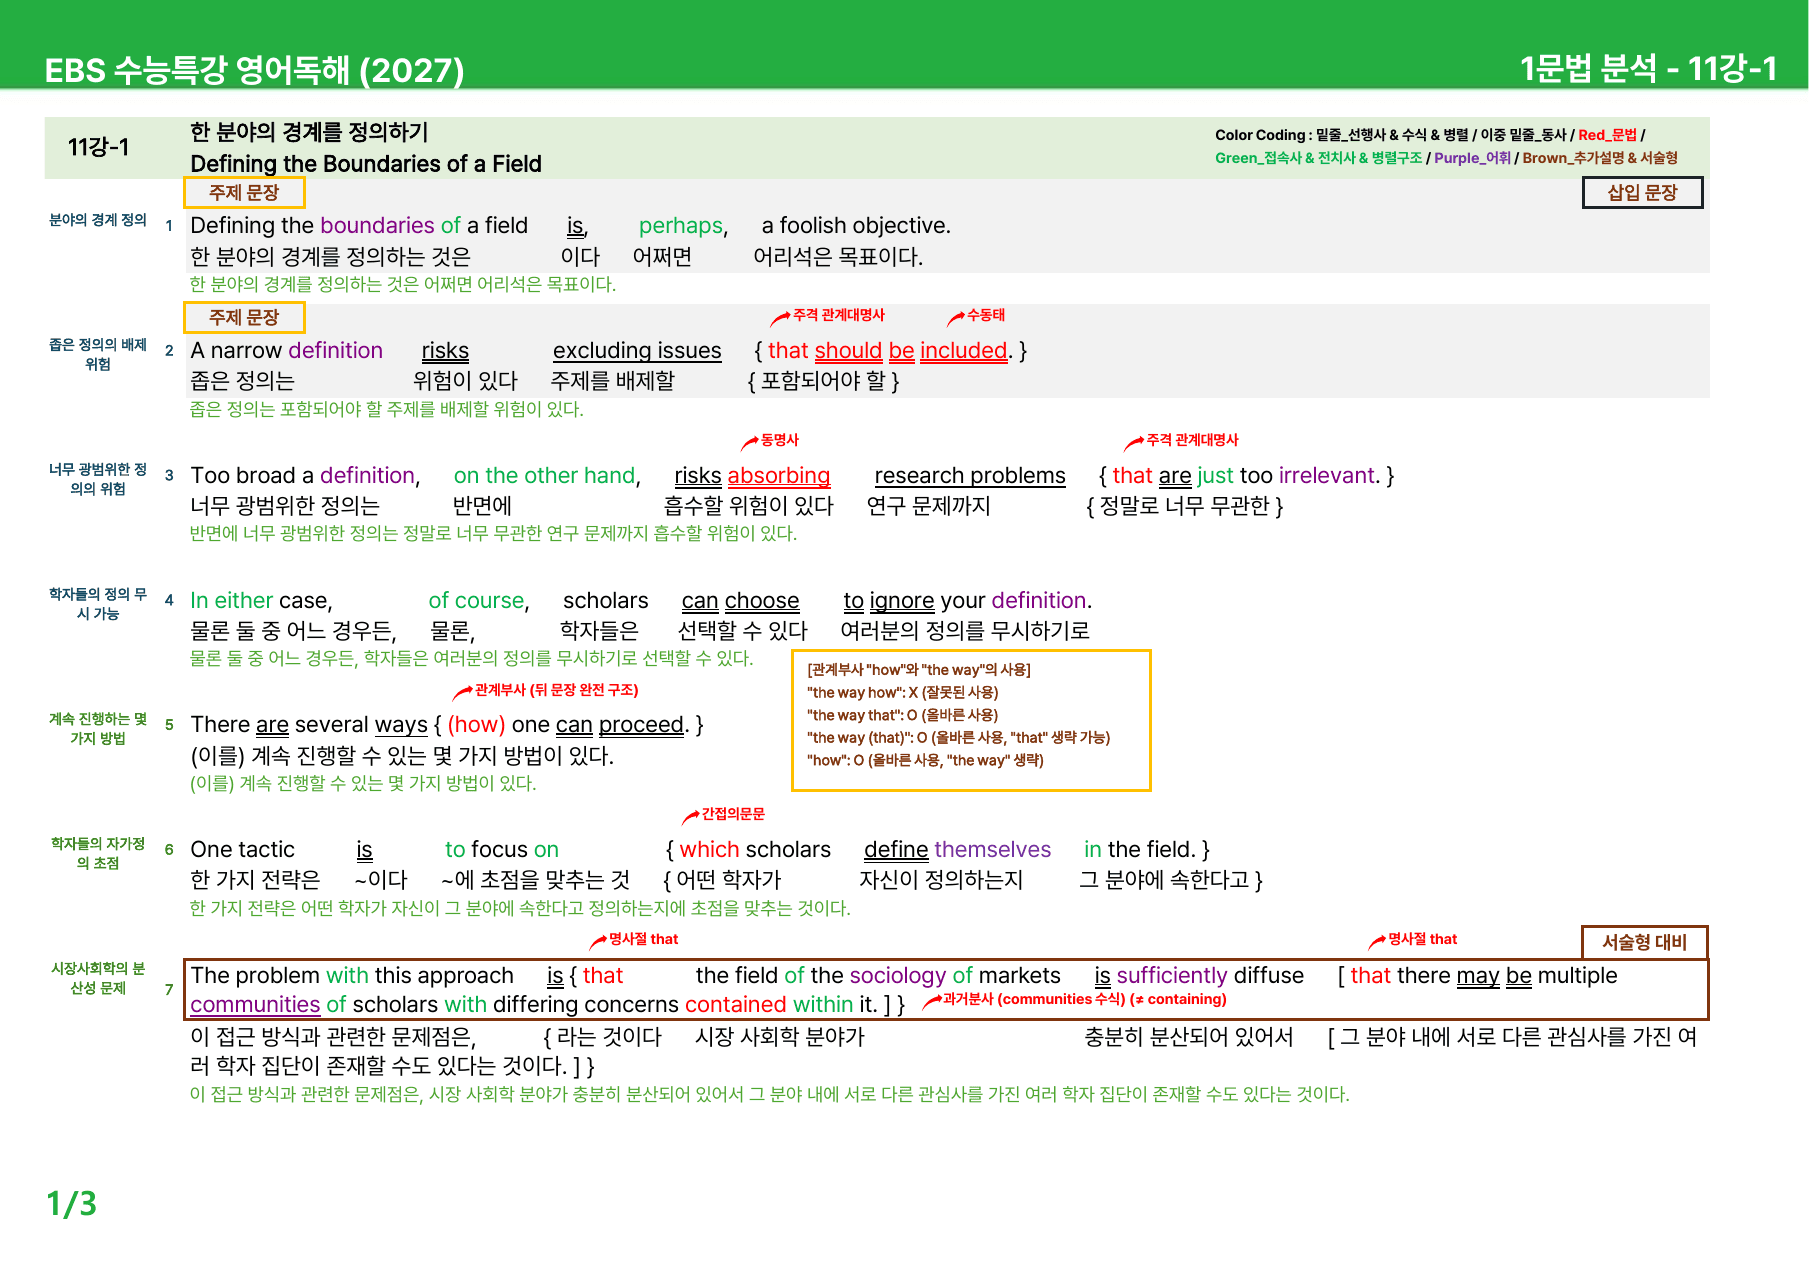The width and height of the screenshot is (1809, 1279).
Task: Click the underlined word 'communities' in sentence 7
Action: 255,1004
